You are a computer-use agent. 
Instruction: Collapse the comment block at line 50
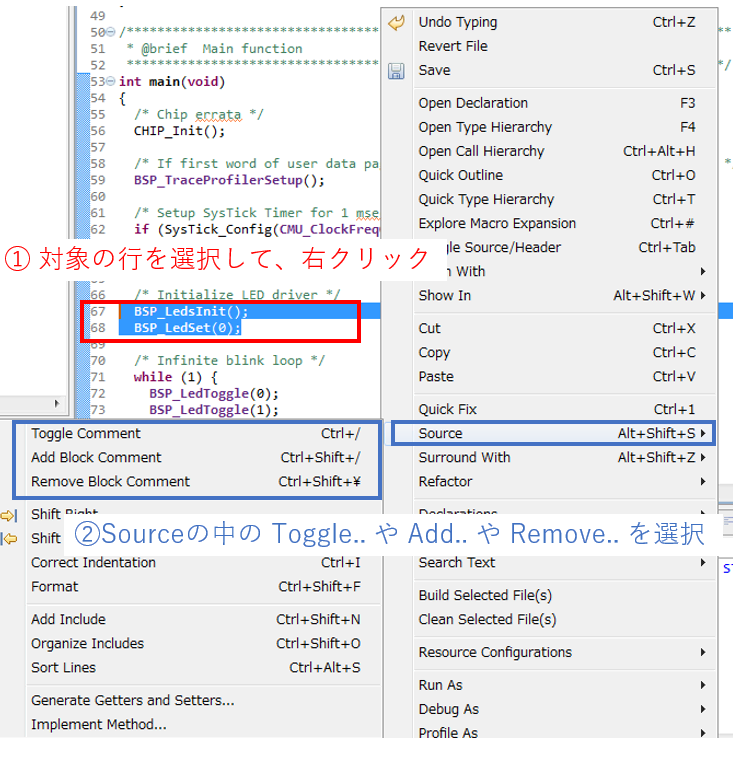point(111,32)
